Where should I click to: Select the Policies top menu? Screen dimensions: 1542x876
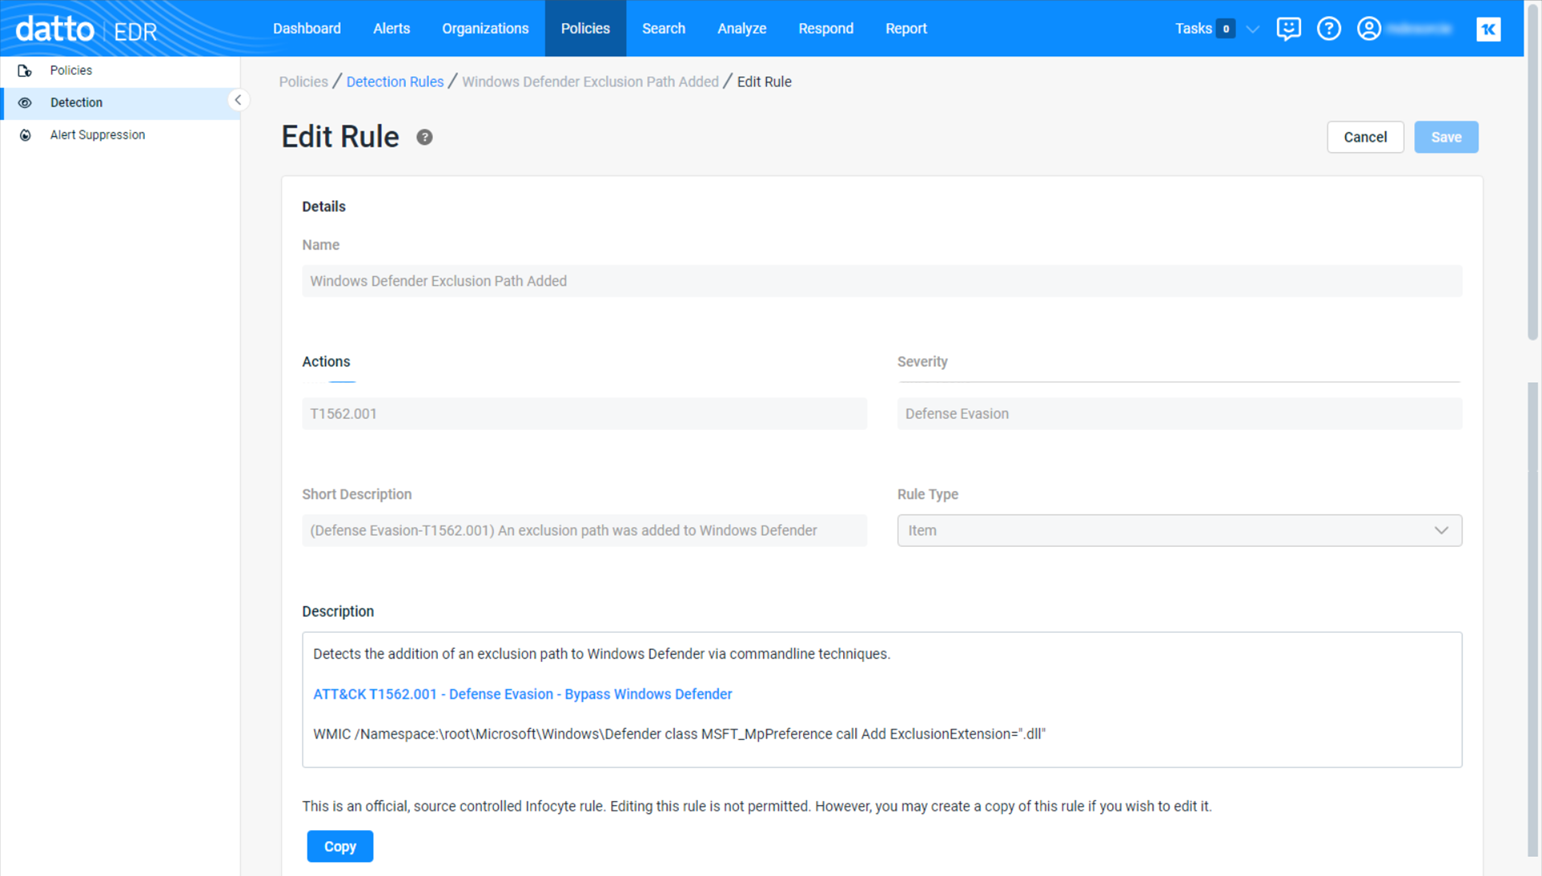(585, 28)
